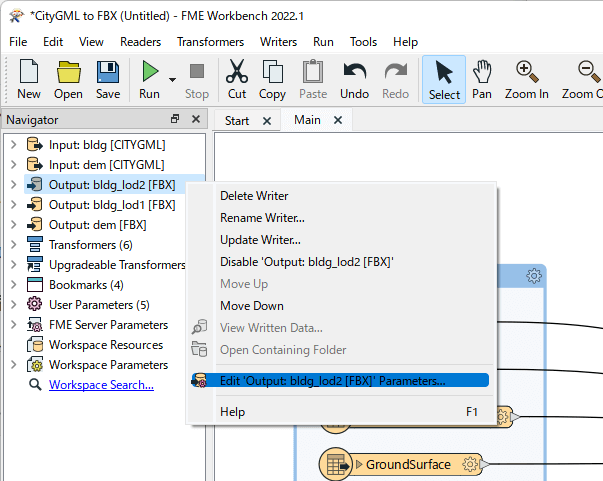Select the Input: dem reader icon
Viewport: 603px width, 481px height.
(x=35, y=165)
